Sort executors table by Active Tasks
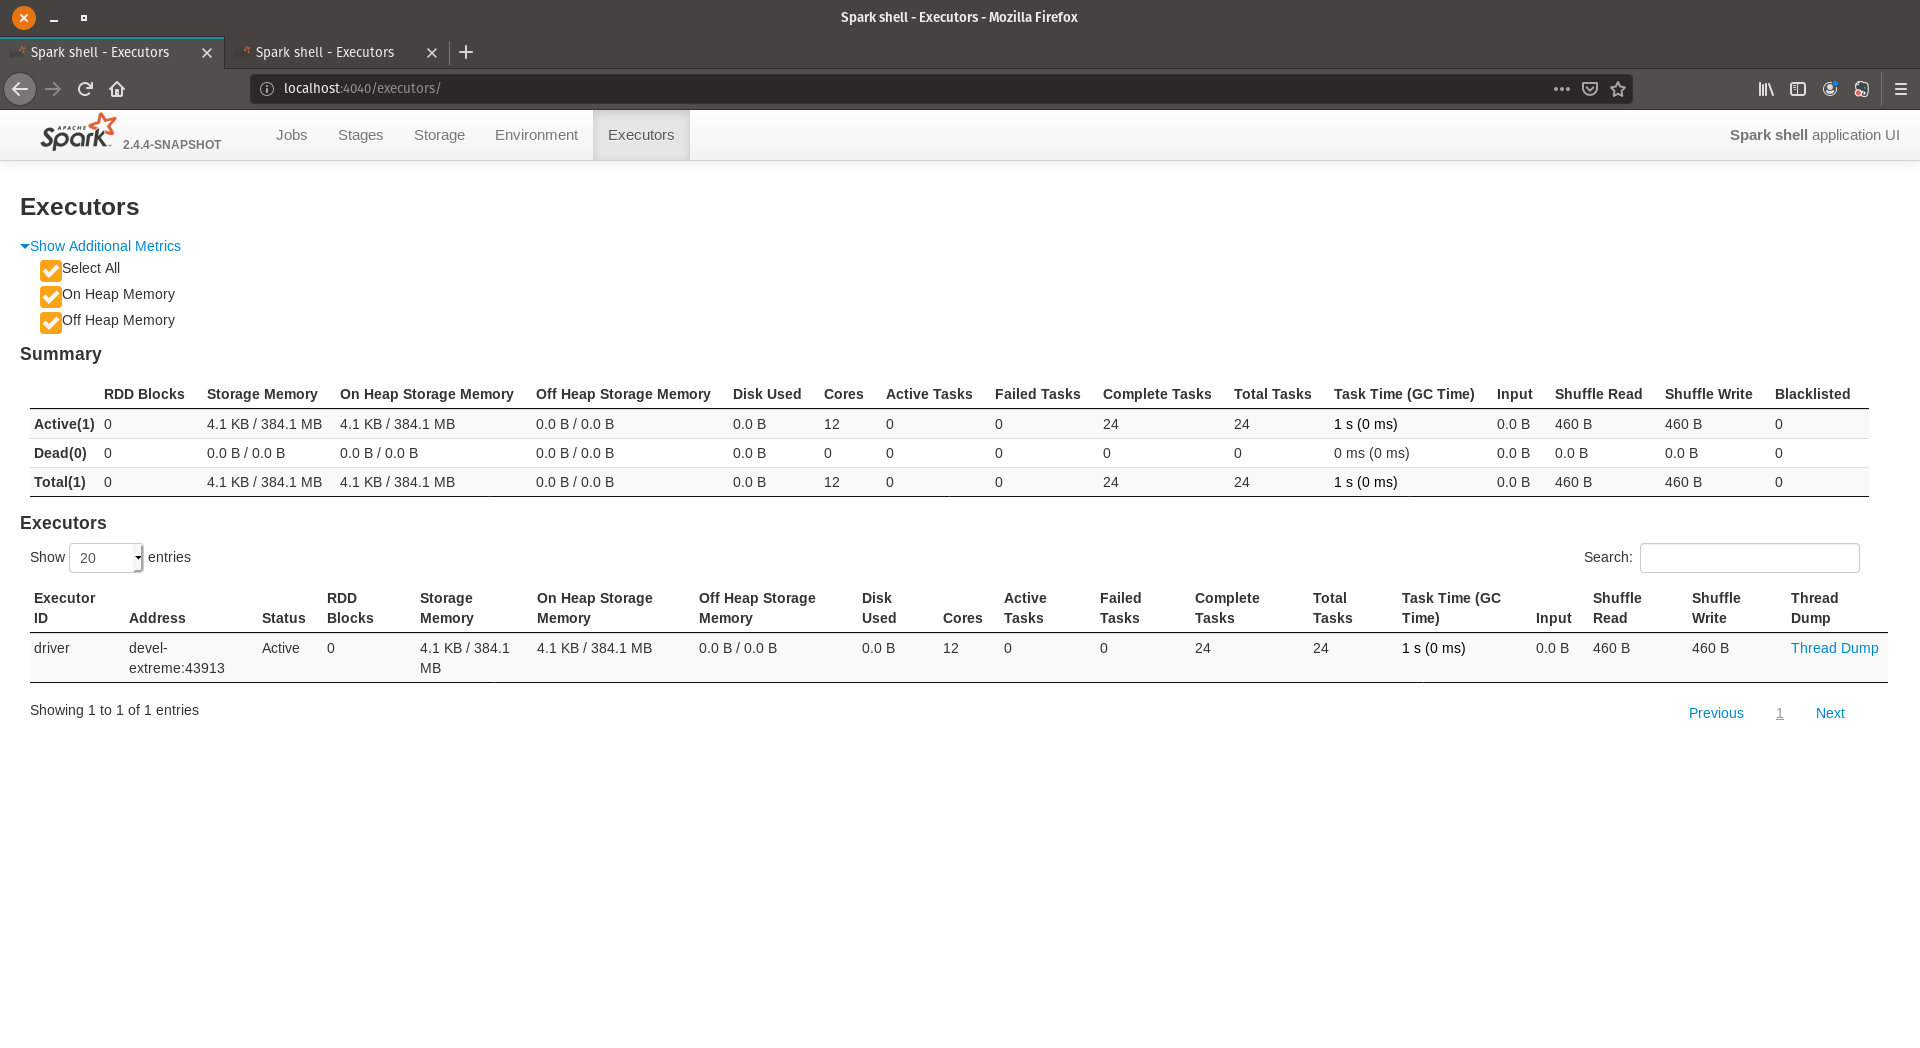 pyautogui.click(x=1025, y=608)
